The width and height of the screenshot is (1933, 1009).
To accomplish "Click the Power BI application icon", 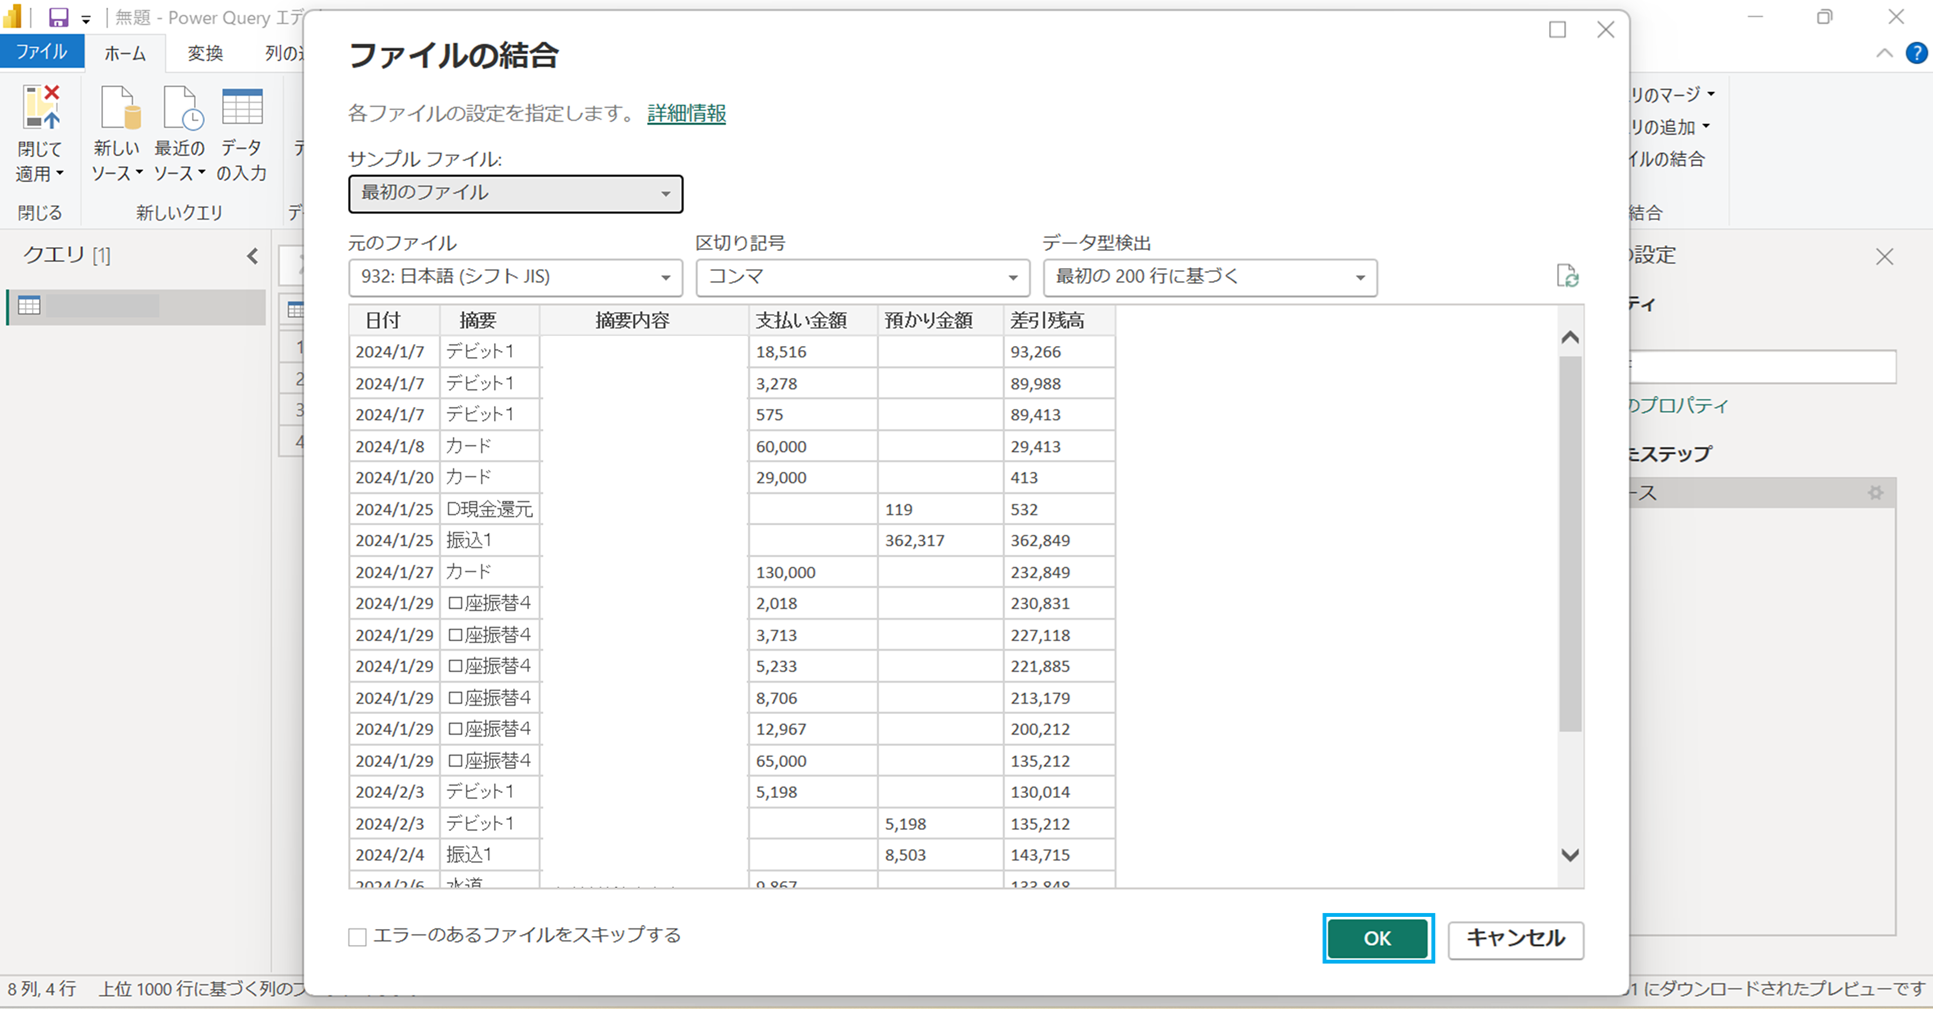I will [14, 17].
